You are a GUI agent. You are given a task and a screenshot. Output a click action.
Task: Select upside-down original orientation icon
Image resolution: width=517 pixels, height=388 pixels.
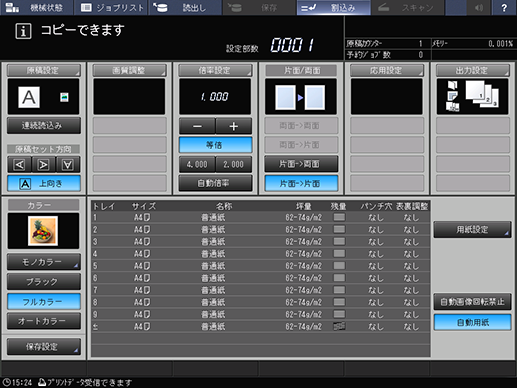tap(68, 165)
